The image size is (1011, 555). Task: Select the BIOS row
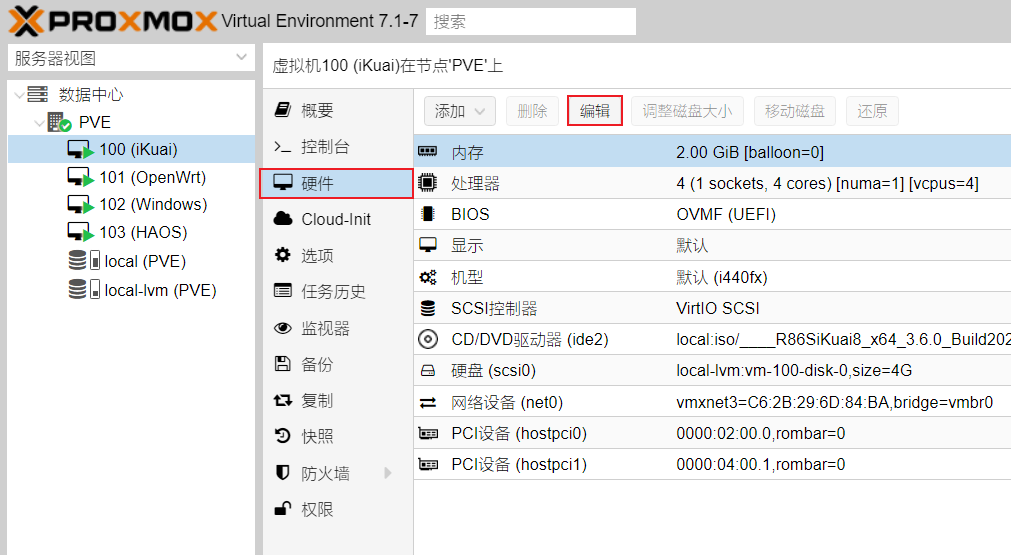pos(712,214)
